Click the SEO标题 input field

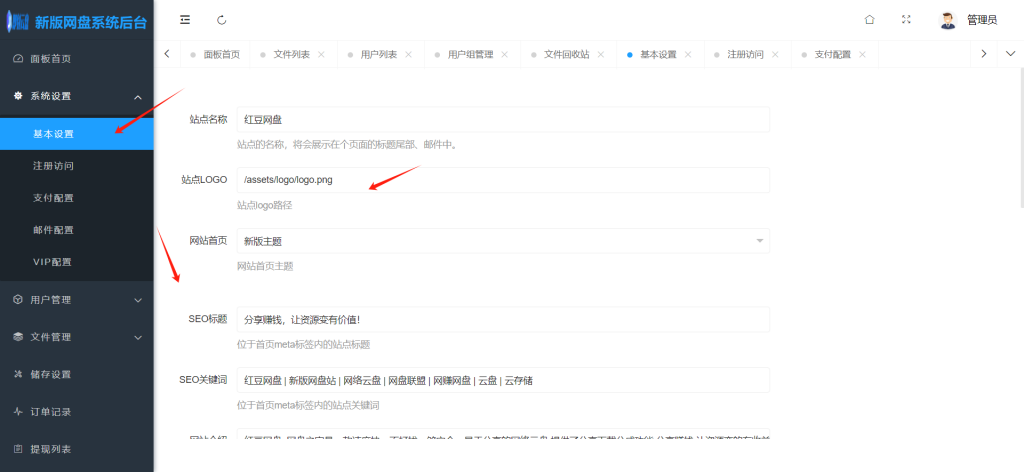click(503, 319)
